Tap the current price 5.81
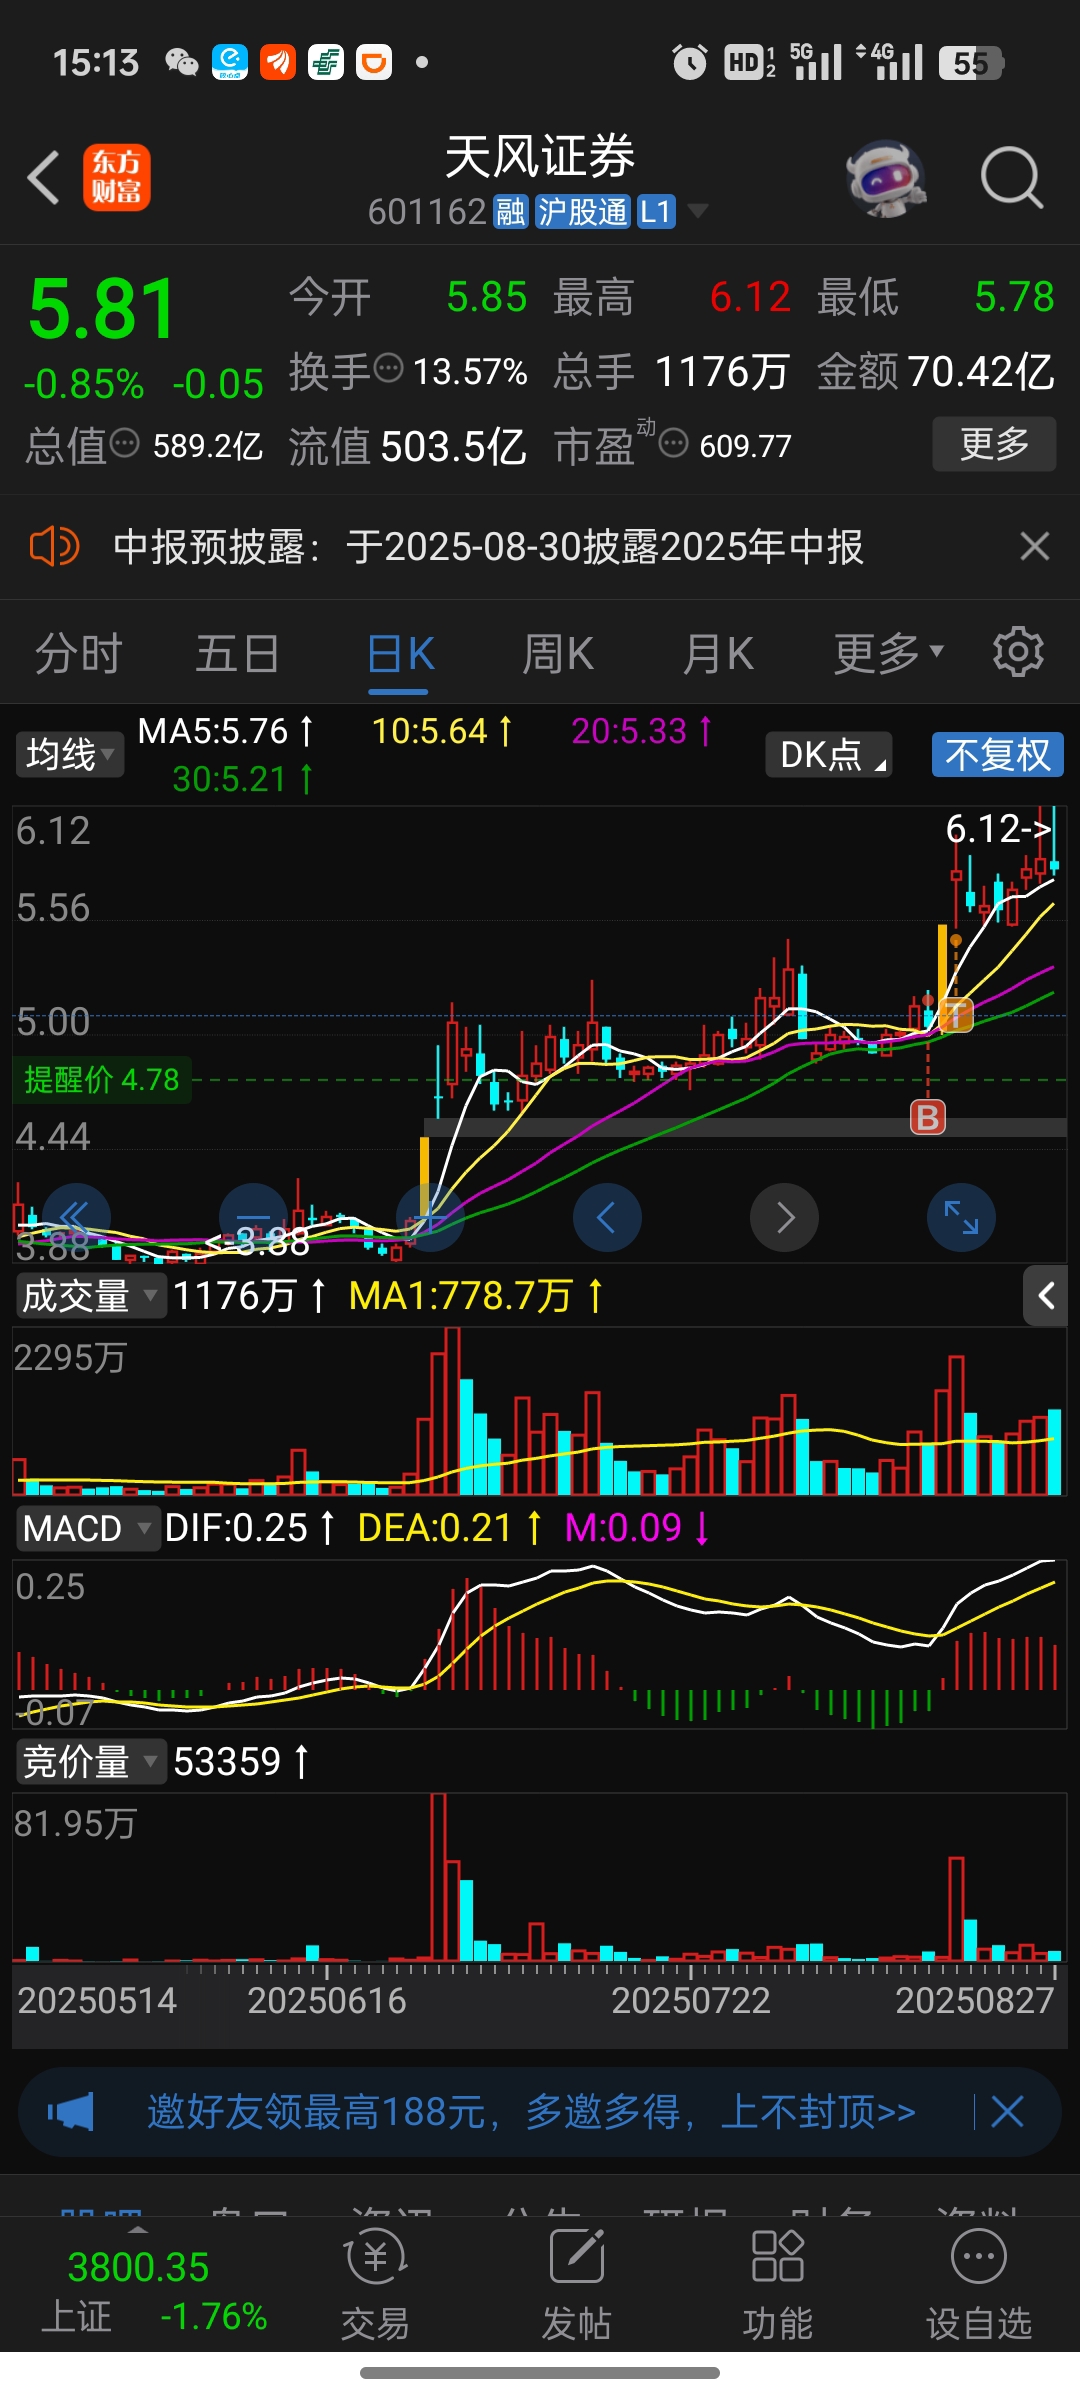Image resolution: width=1080 pixels, height=2400 pixels. click(x=102, y=308)
